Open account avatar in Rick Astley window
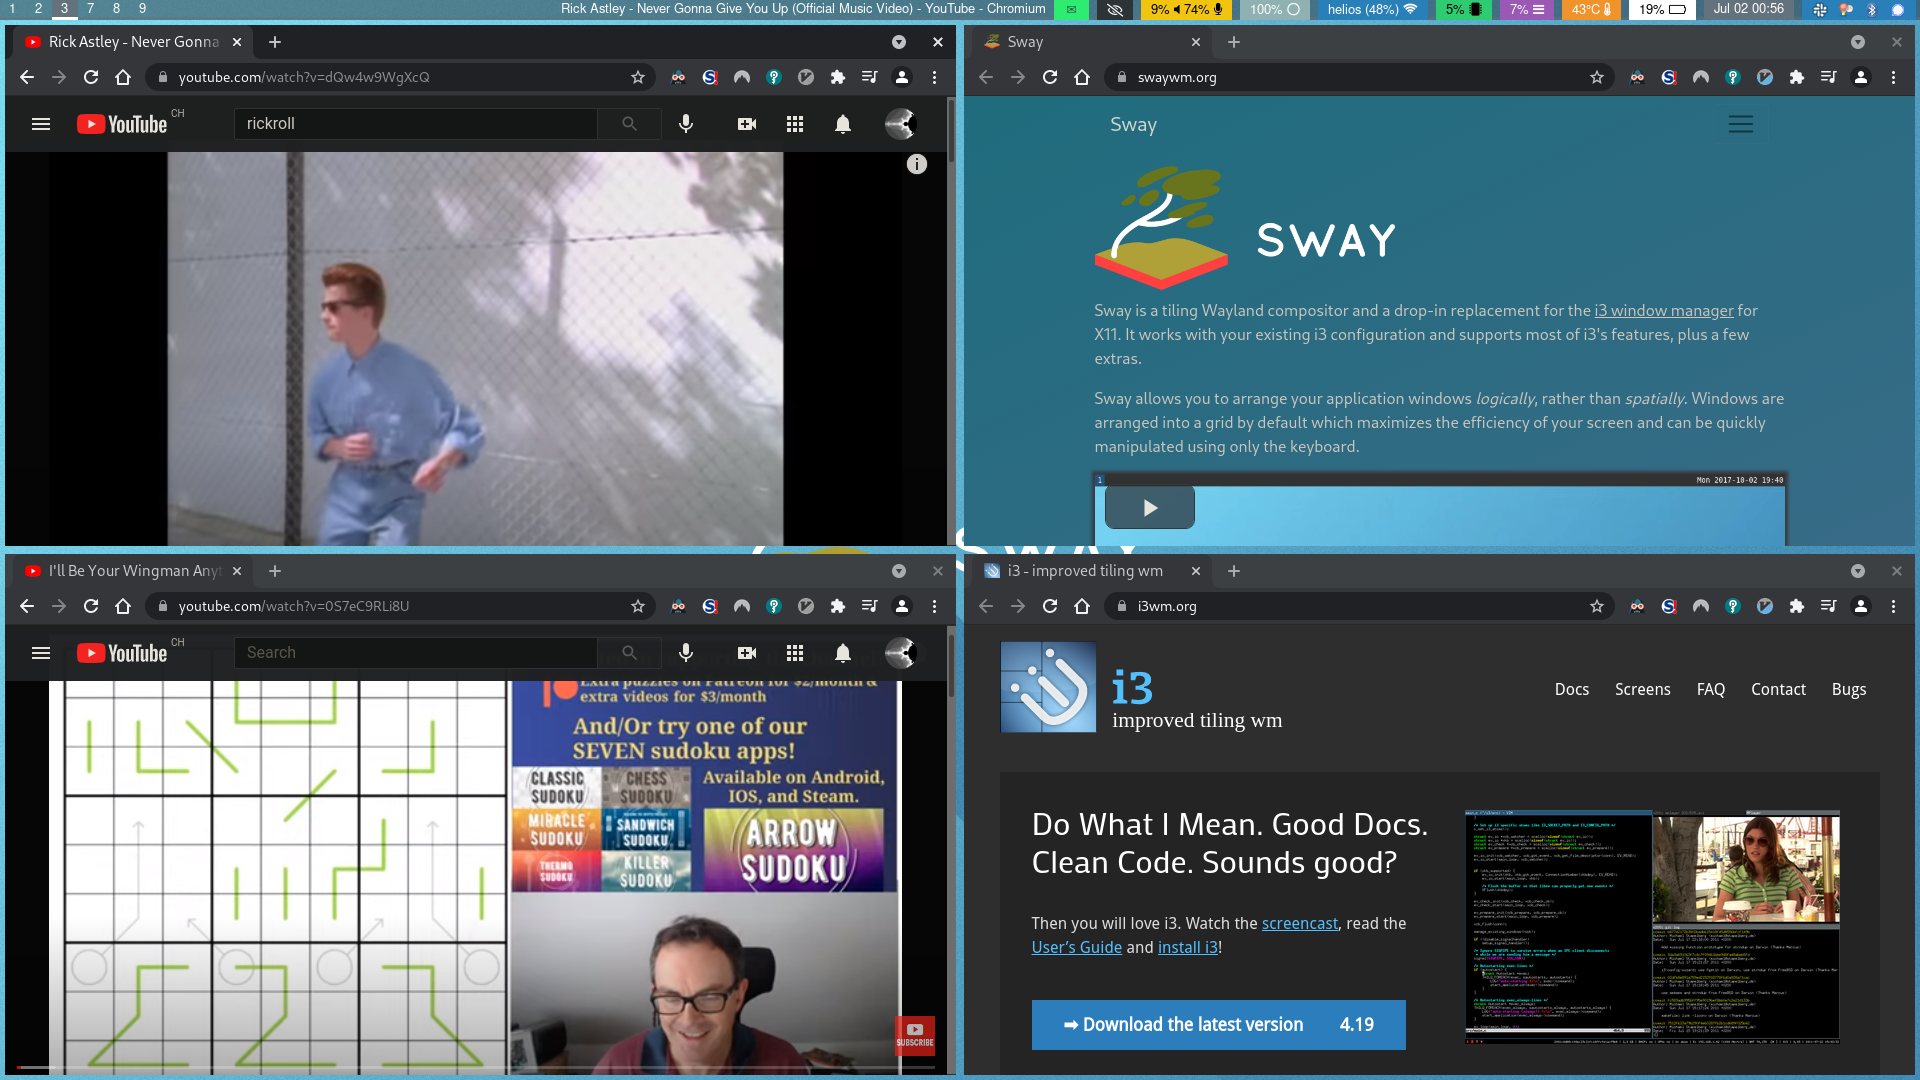This screenshot has width=1920, height=1080. tap(900, 124)
